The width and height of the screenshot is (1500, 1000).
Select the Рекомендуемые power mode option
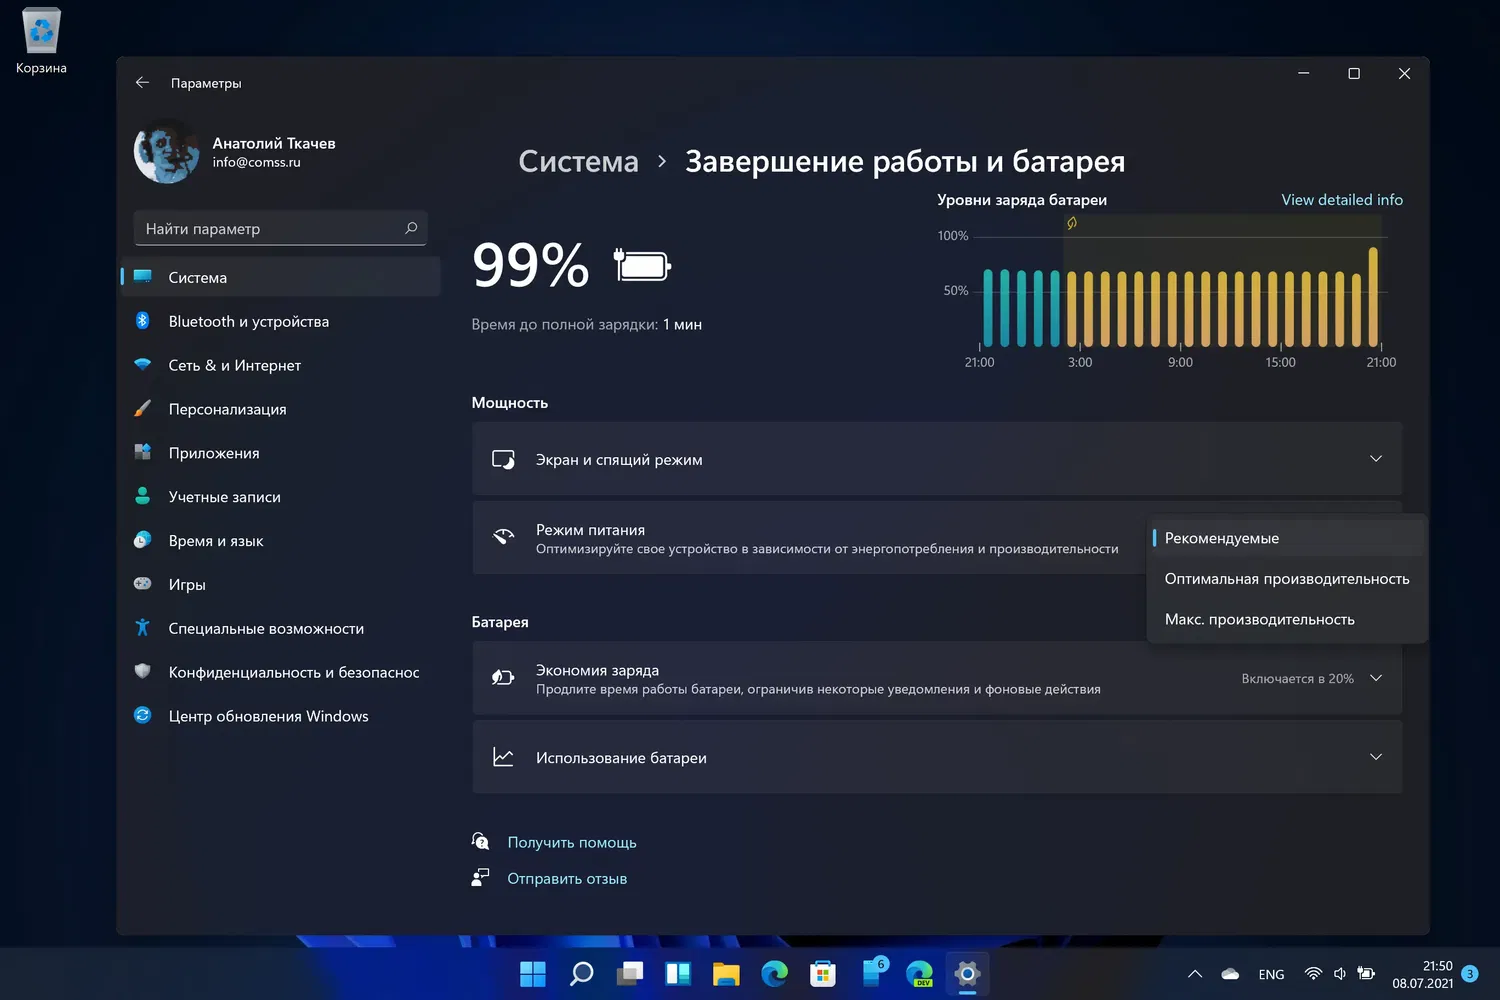(x=1287, y=538)
